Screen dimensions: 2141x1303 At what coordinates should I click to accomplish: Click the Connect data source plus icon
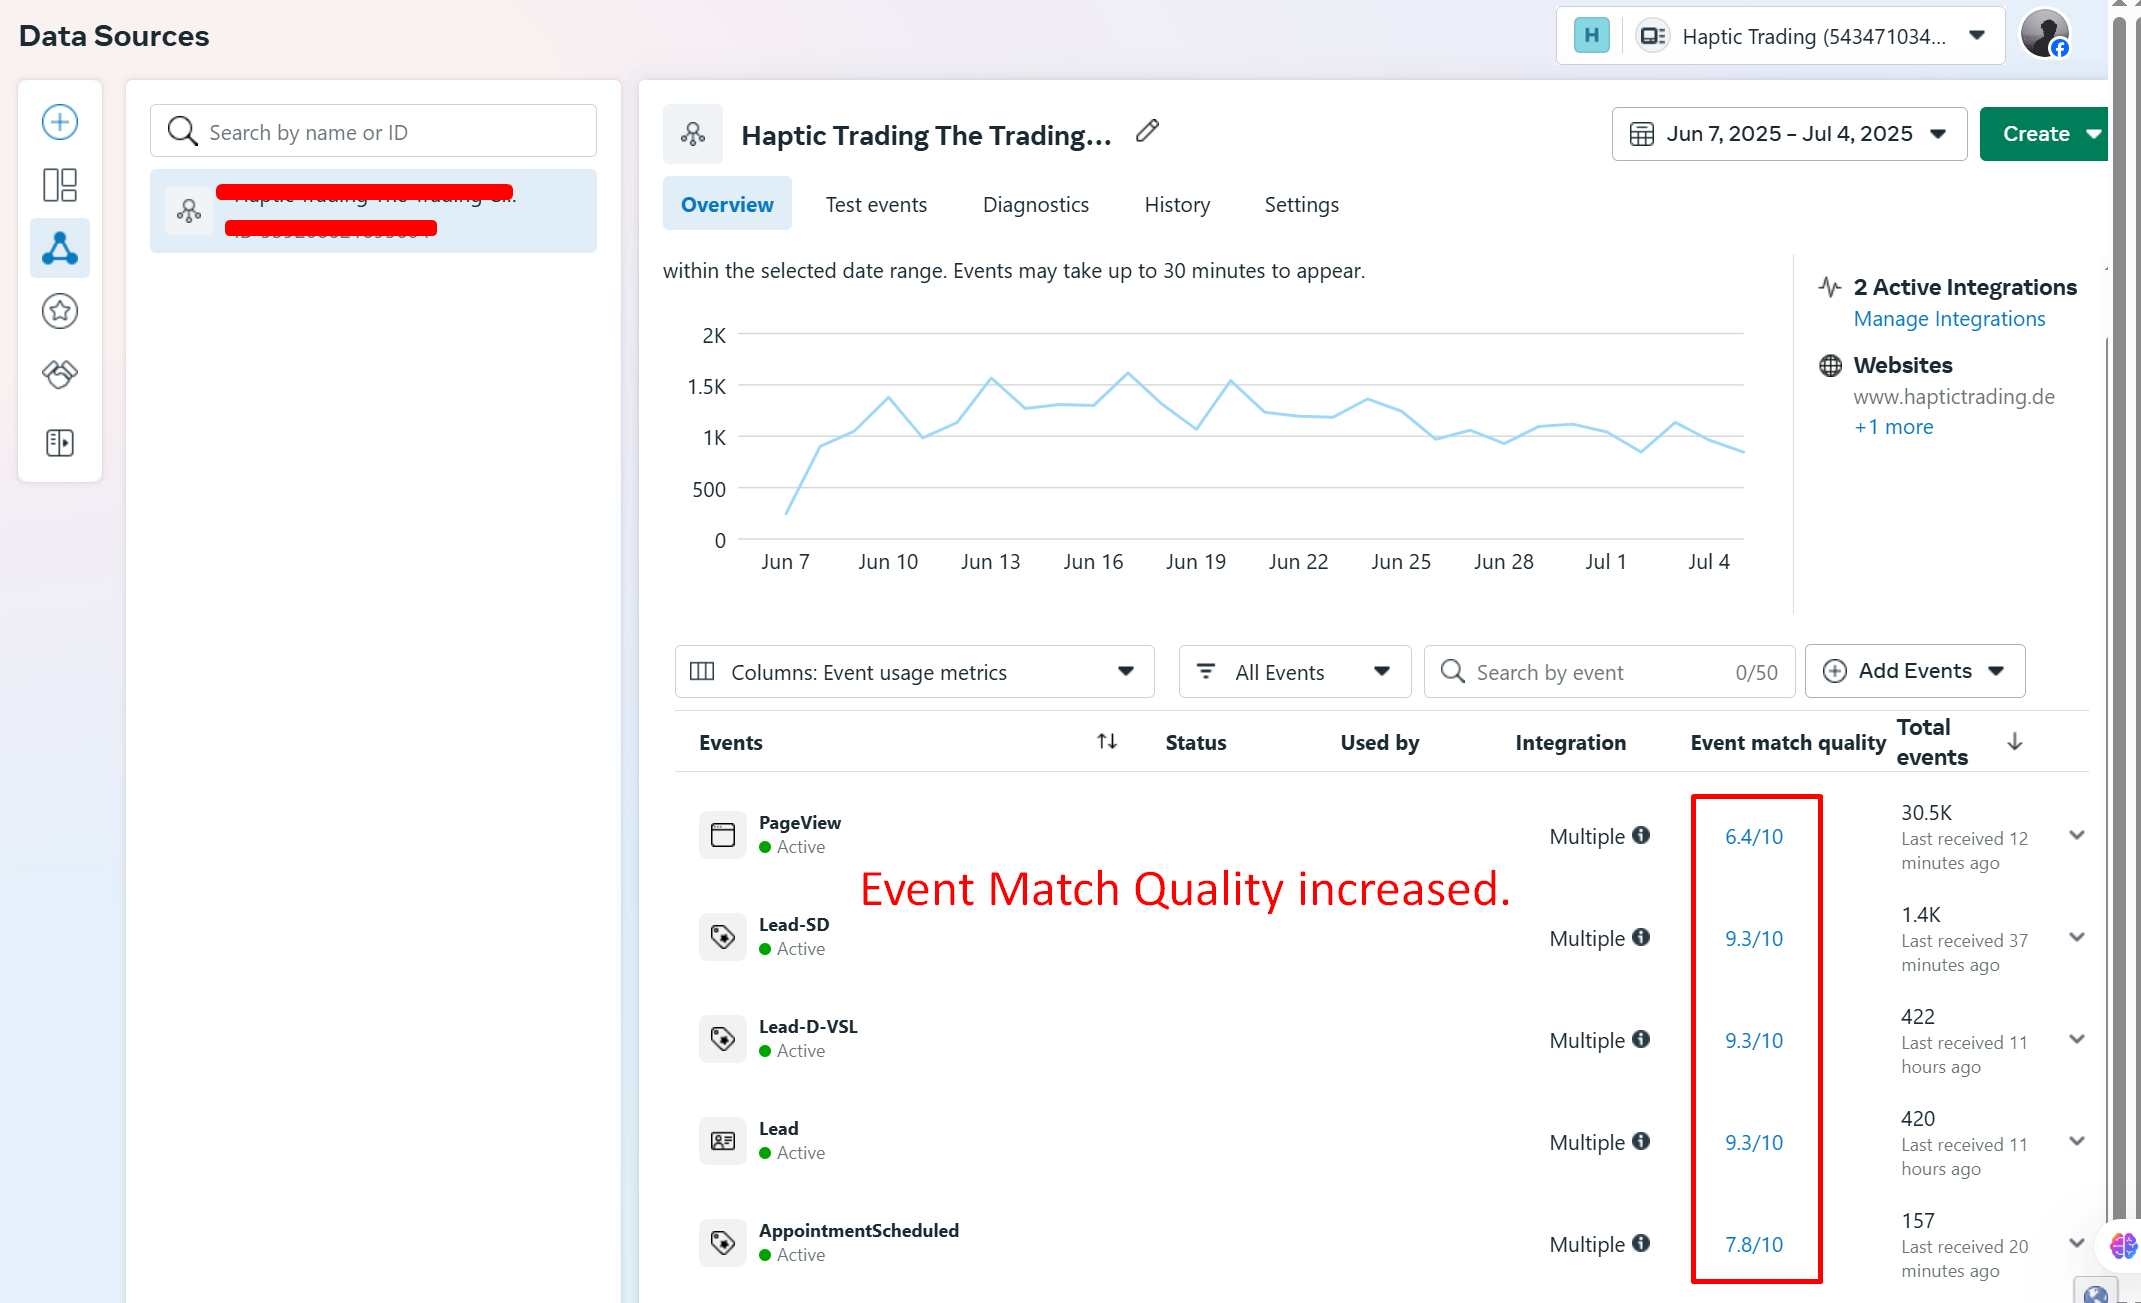(x=60, y=122)
